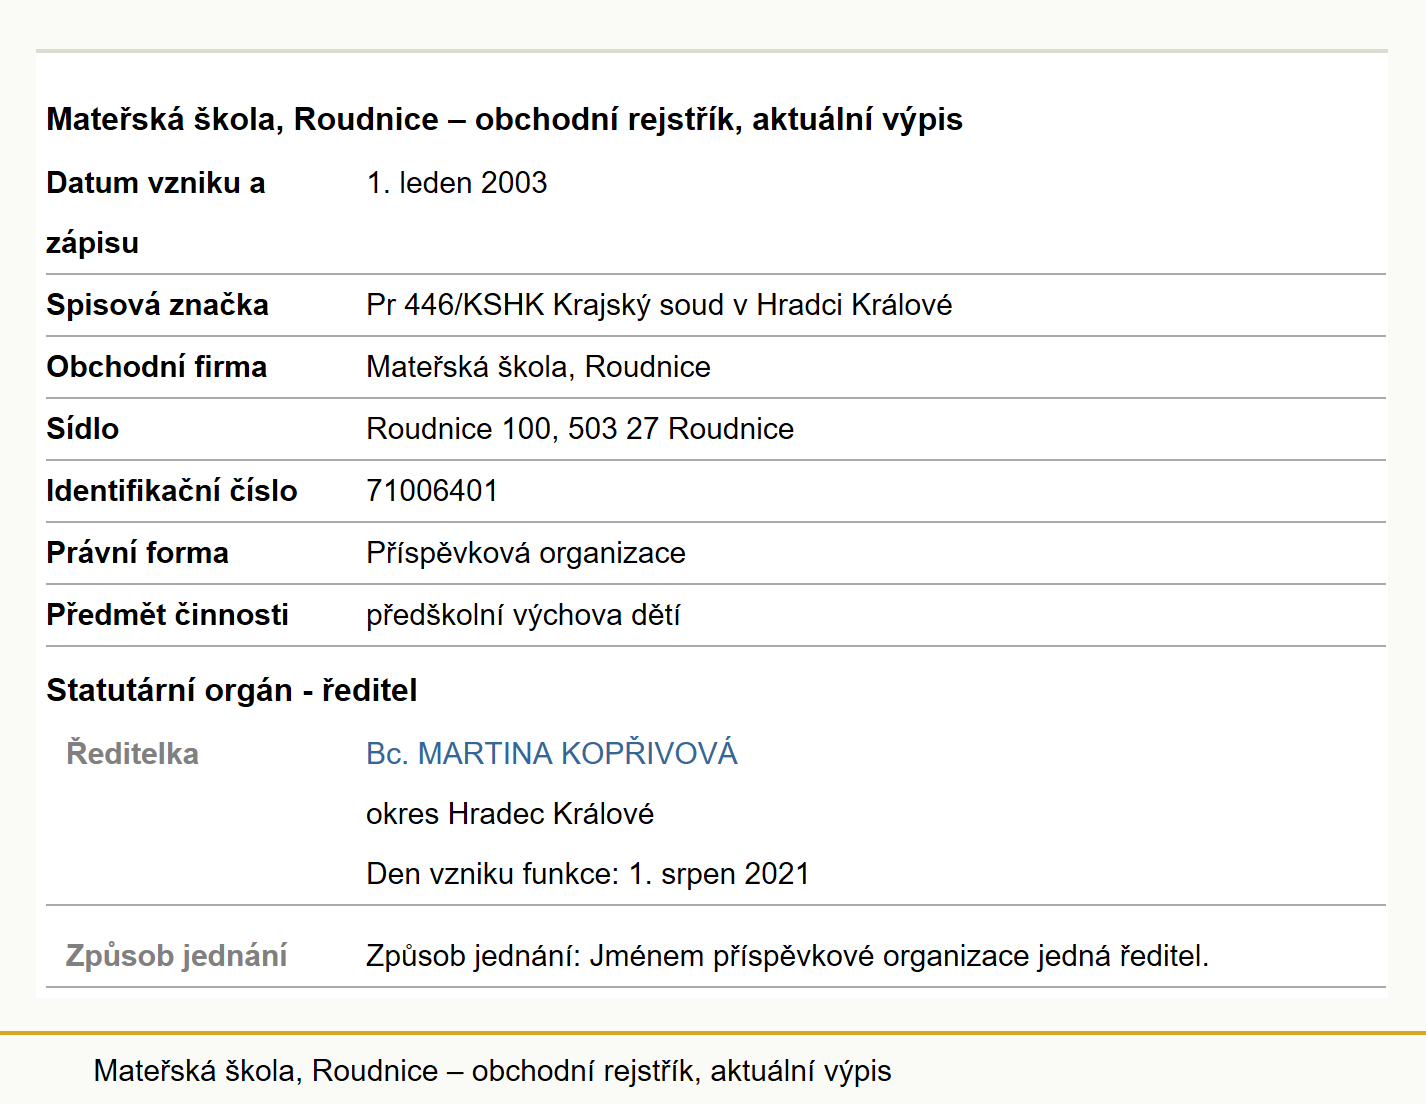Click the footer caption below the gold line
The image size is (1426, 1104).
(x=492, y=1071)
